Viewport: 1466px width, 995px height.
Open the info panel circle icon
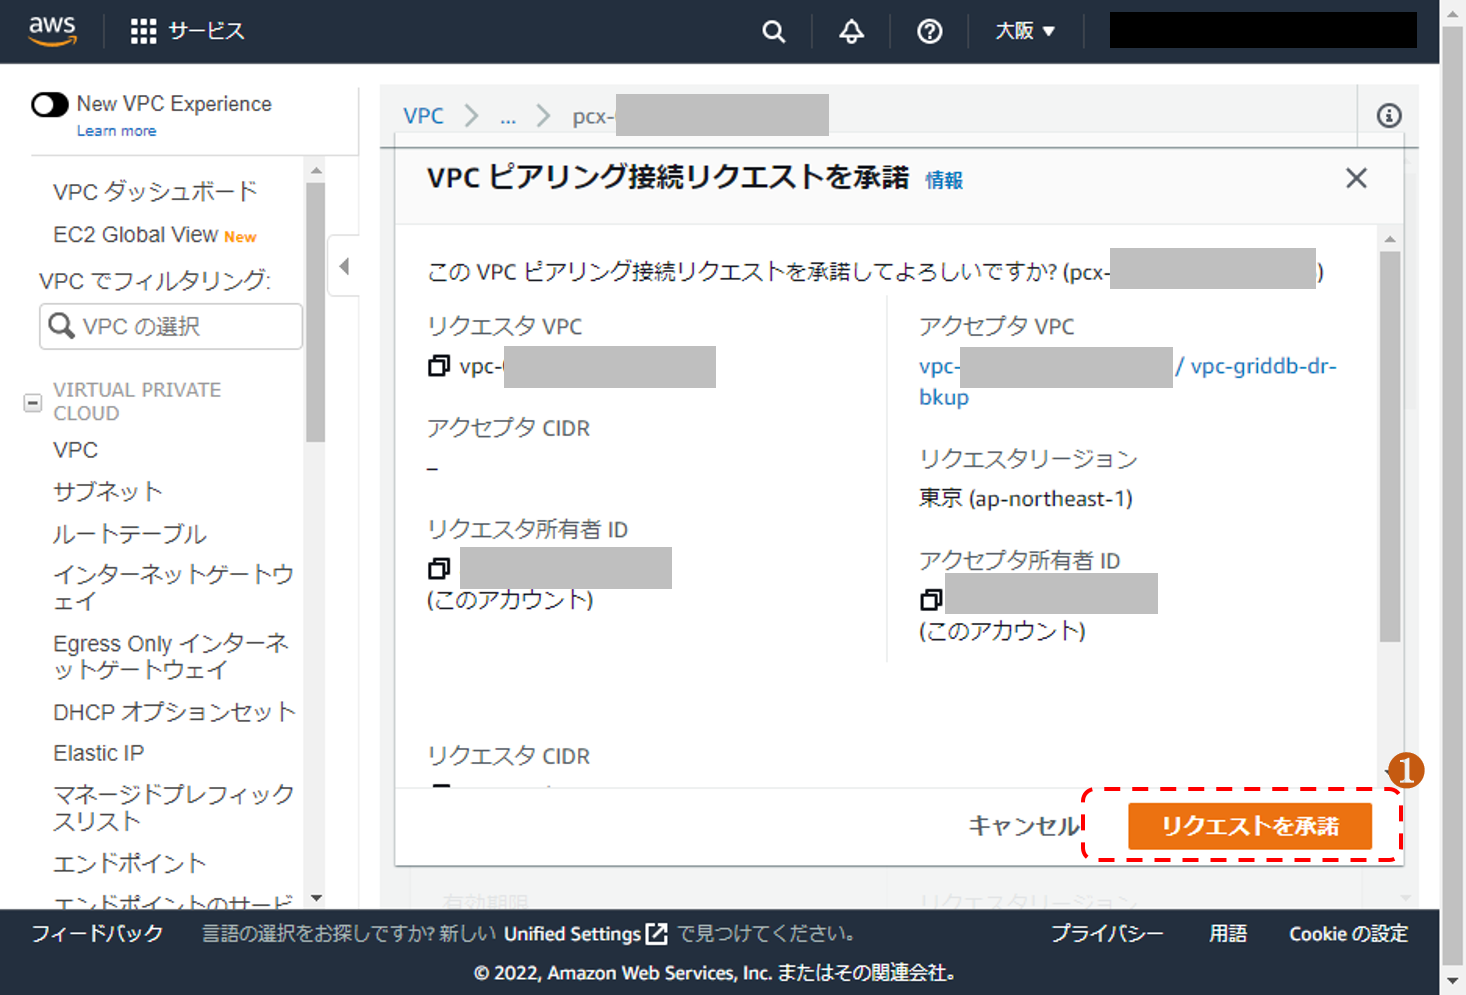point(1388,116)
